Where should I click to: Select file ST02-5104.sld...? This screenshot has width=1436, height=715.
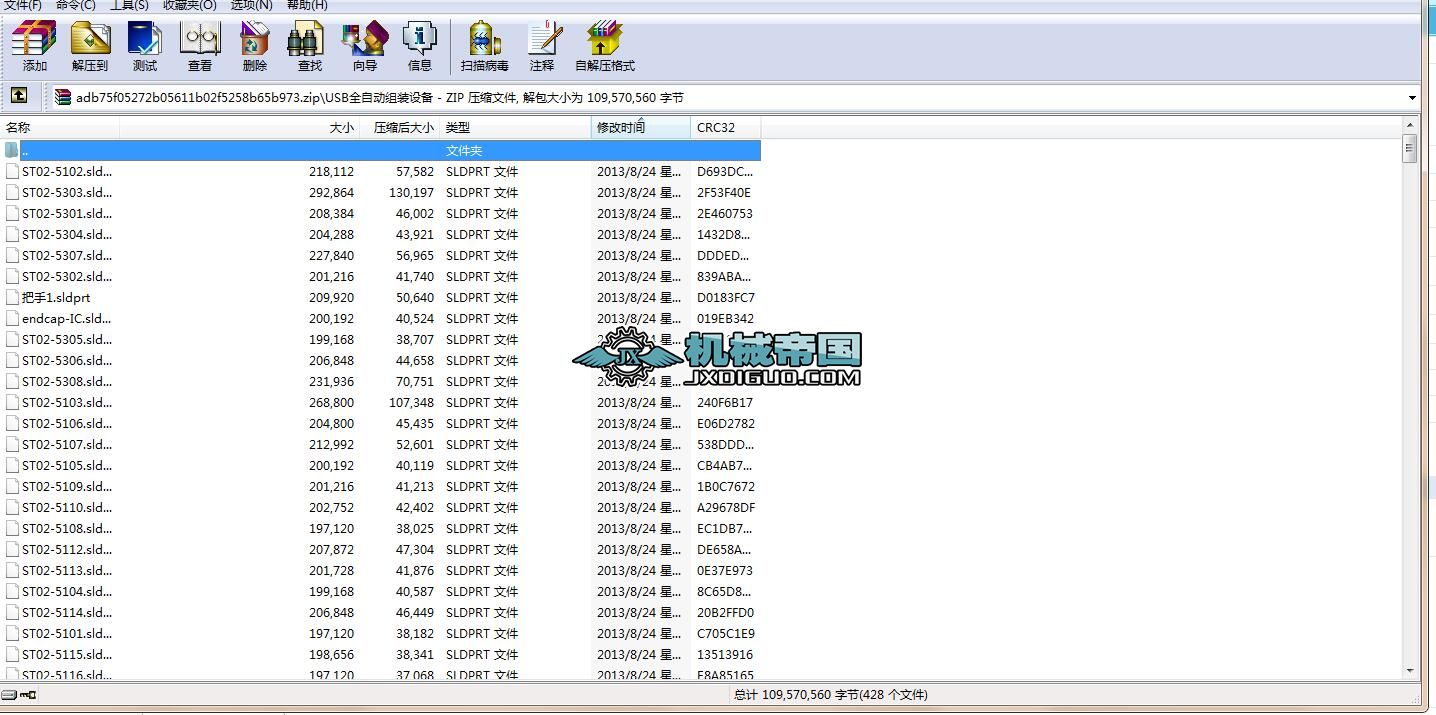click(67, 591)
